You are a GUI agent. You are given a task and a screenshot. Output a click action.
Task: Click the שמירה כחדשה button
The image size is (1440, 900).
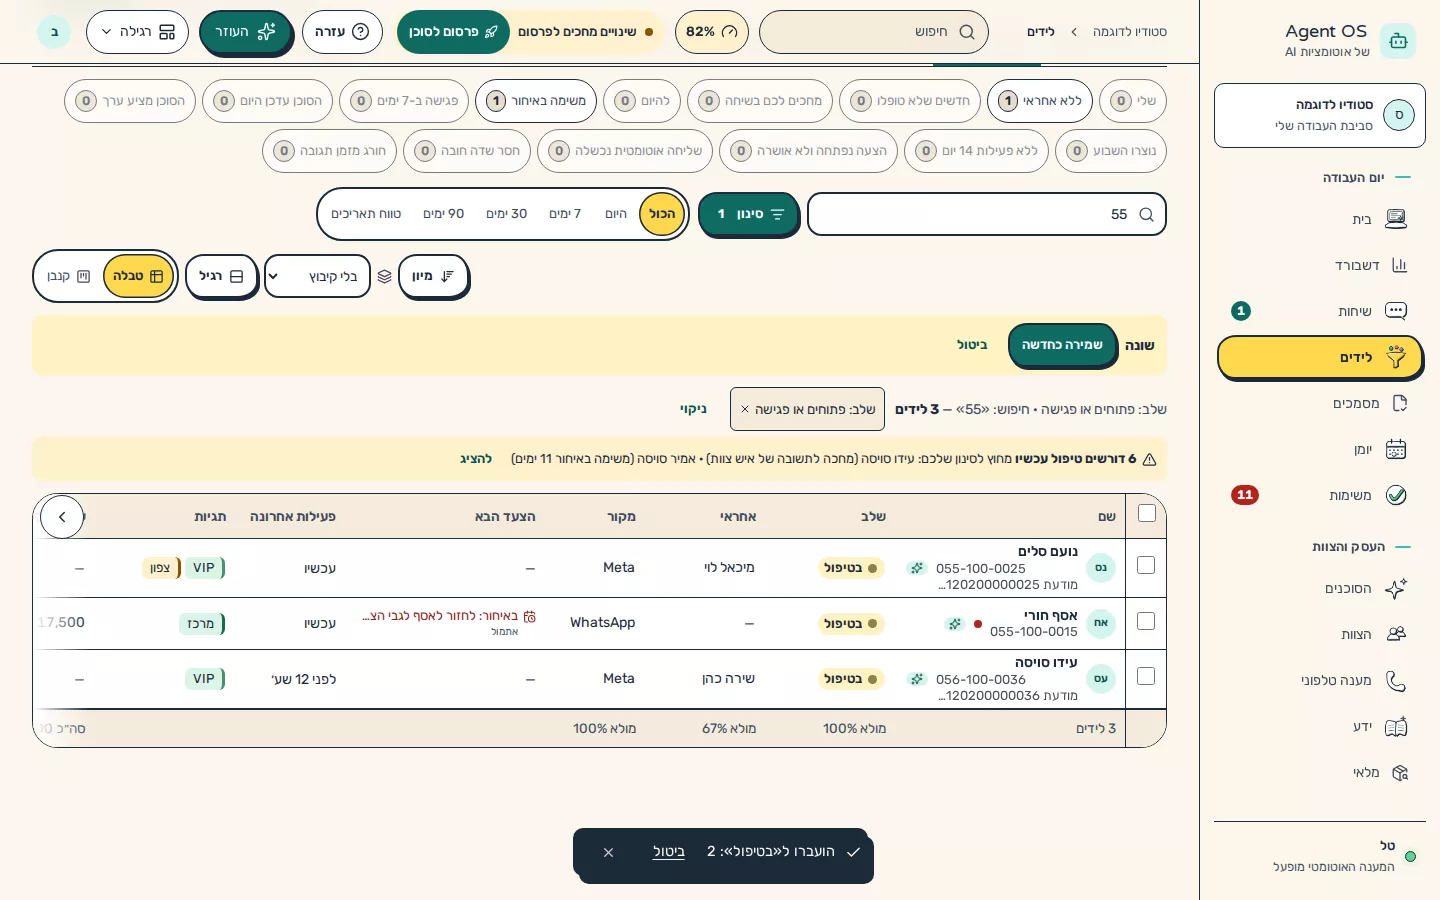(x=1062, y=345)
